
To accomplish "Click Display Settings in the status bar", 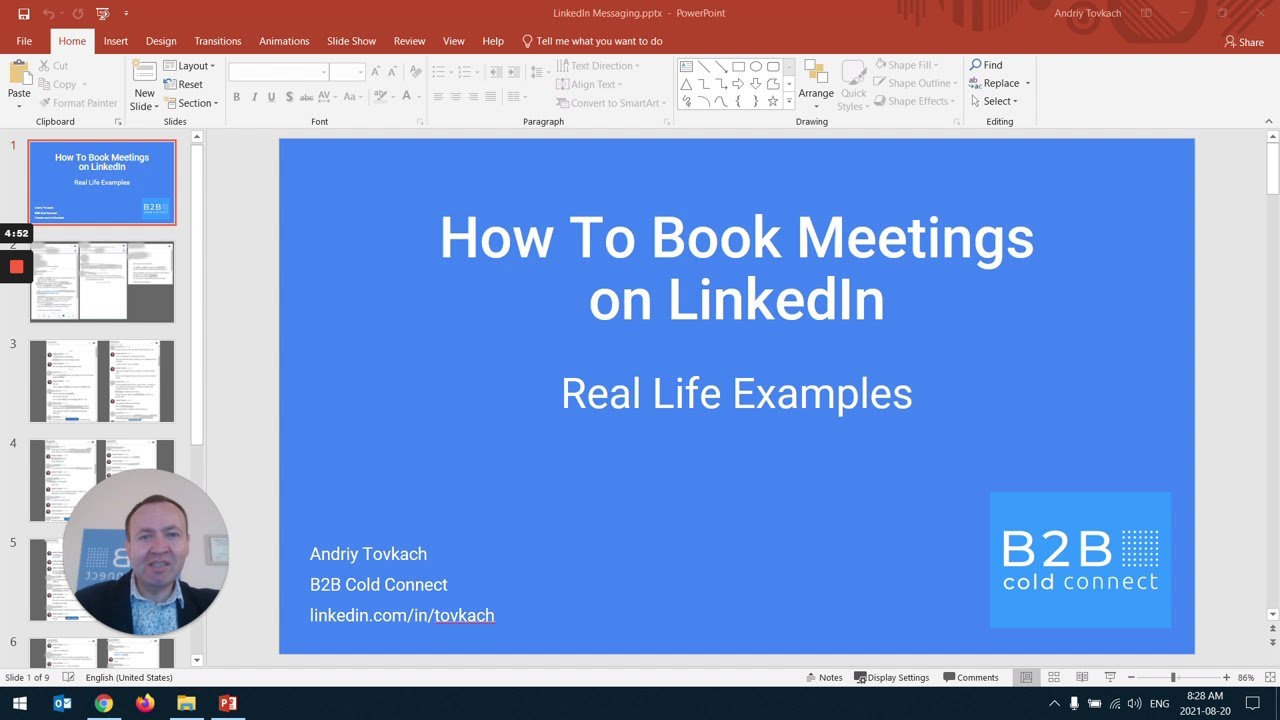I will (x=892, y=678).
